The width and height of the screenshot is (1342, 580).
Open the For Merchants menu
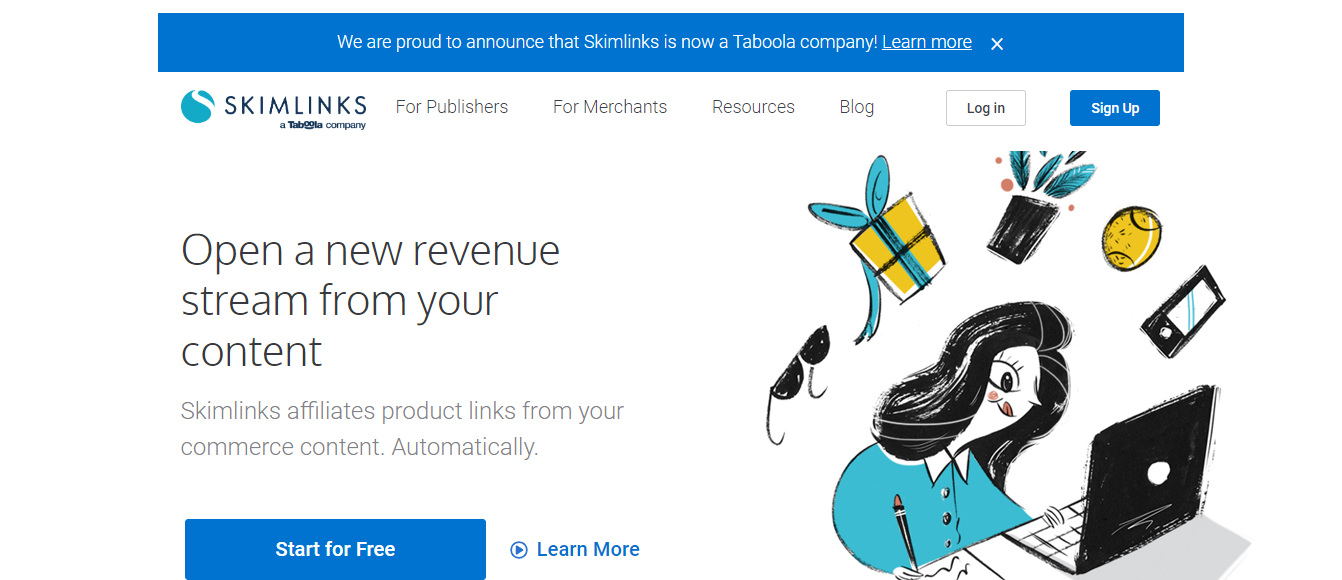click(610, 107)
